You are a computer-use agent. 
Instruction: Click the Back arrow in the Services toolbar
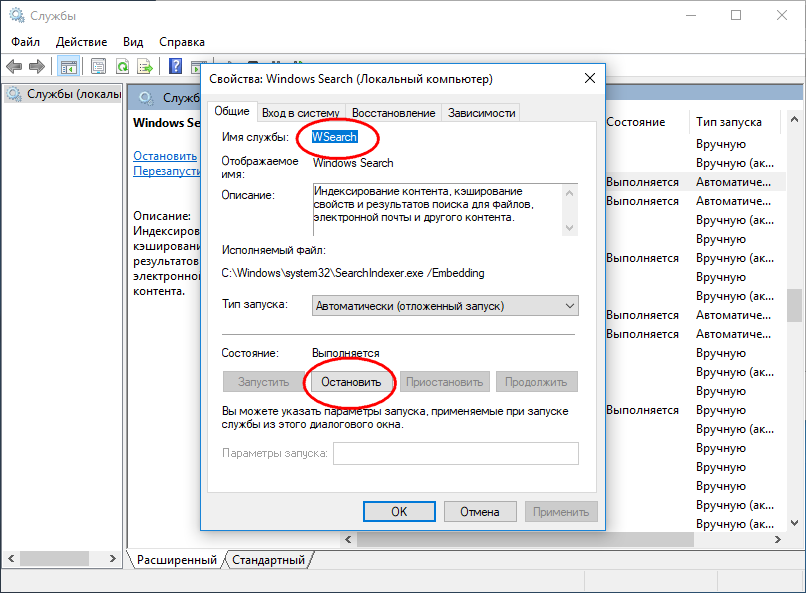(14, 66)
